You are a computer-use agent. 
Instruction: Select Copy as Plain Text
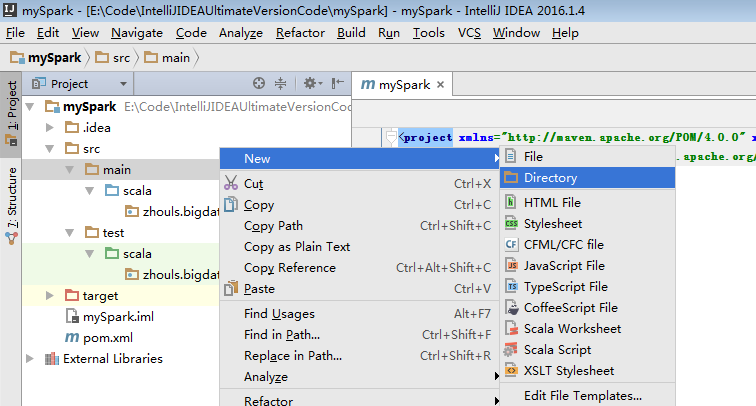point(360,246)
